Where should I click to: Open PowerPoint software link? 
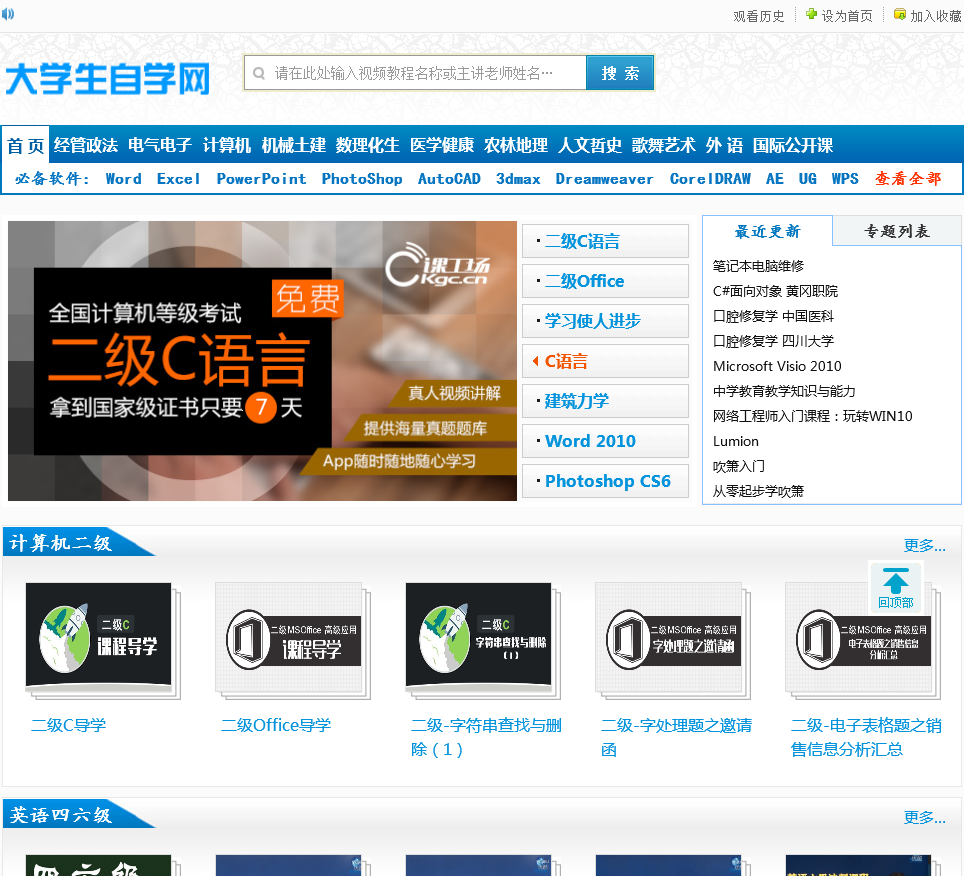261,179
